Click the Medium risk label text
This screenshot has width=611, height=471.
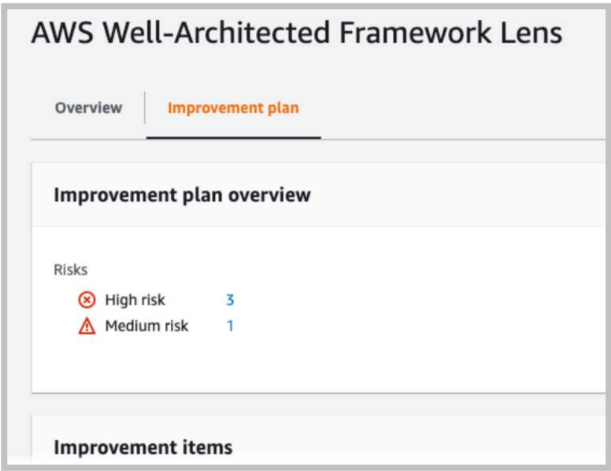pos(147,326)
